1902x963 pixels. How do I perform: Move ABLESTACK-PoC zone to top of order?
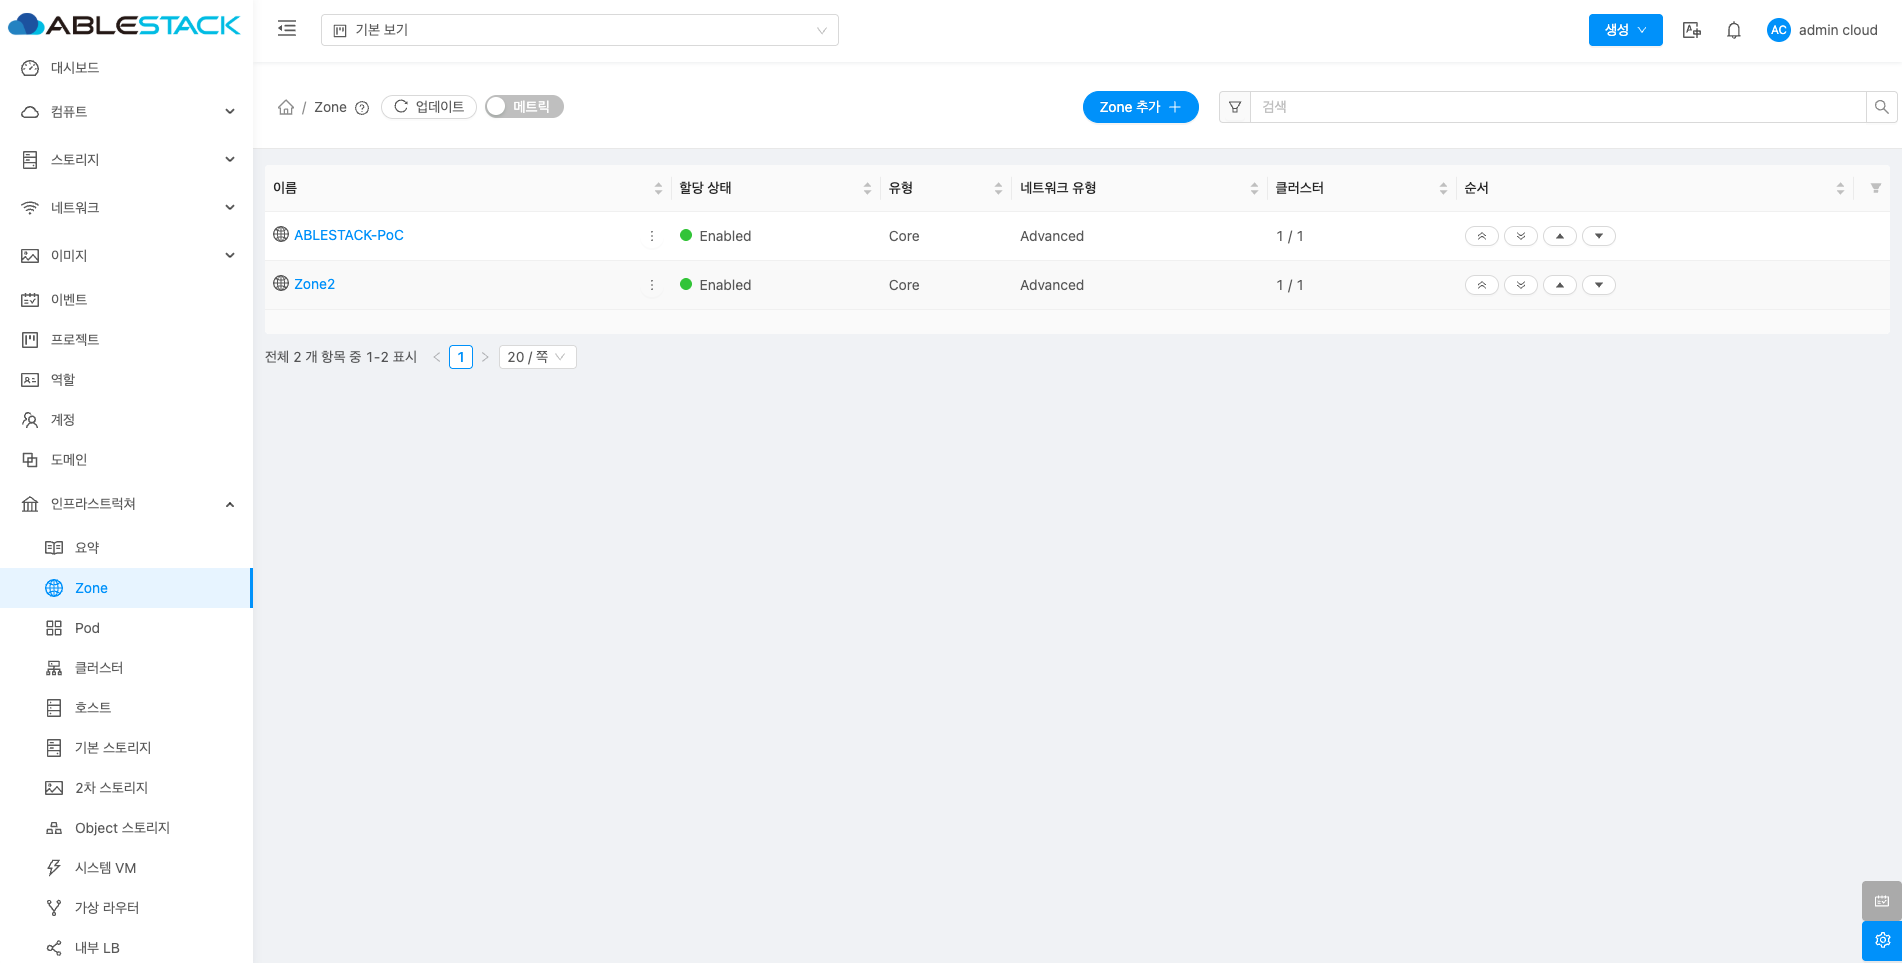click(1481, 236)
